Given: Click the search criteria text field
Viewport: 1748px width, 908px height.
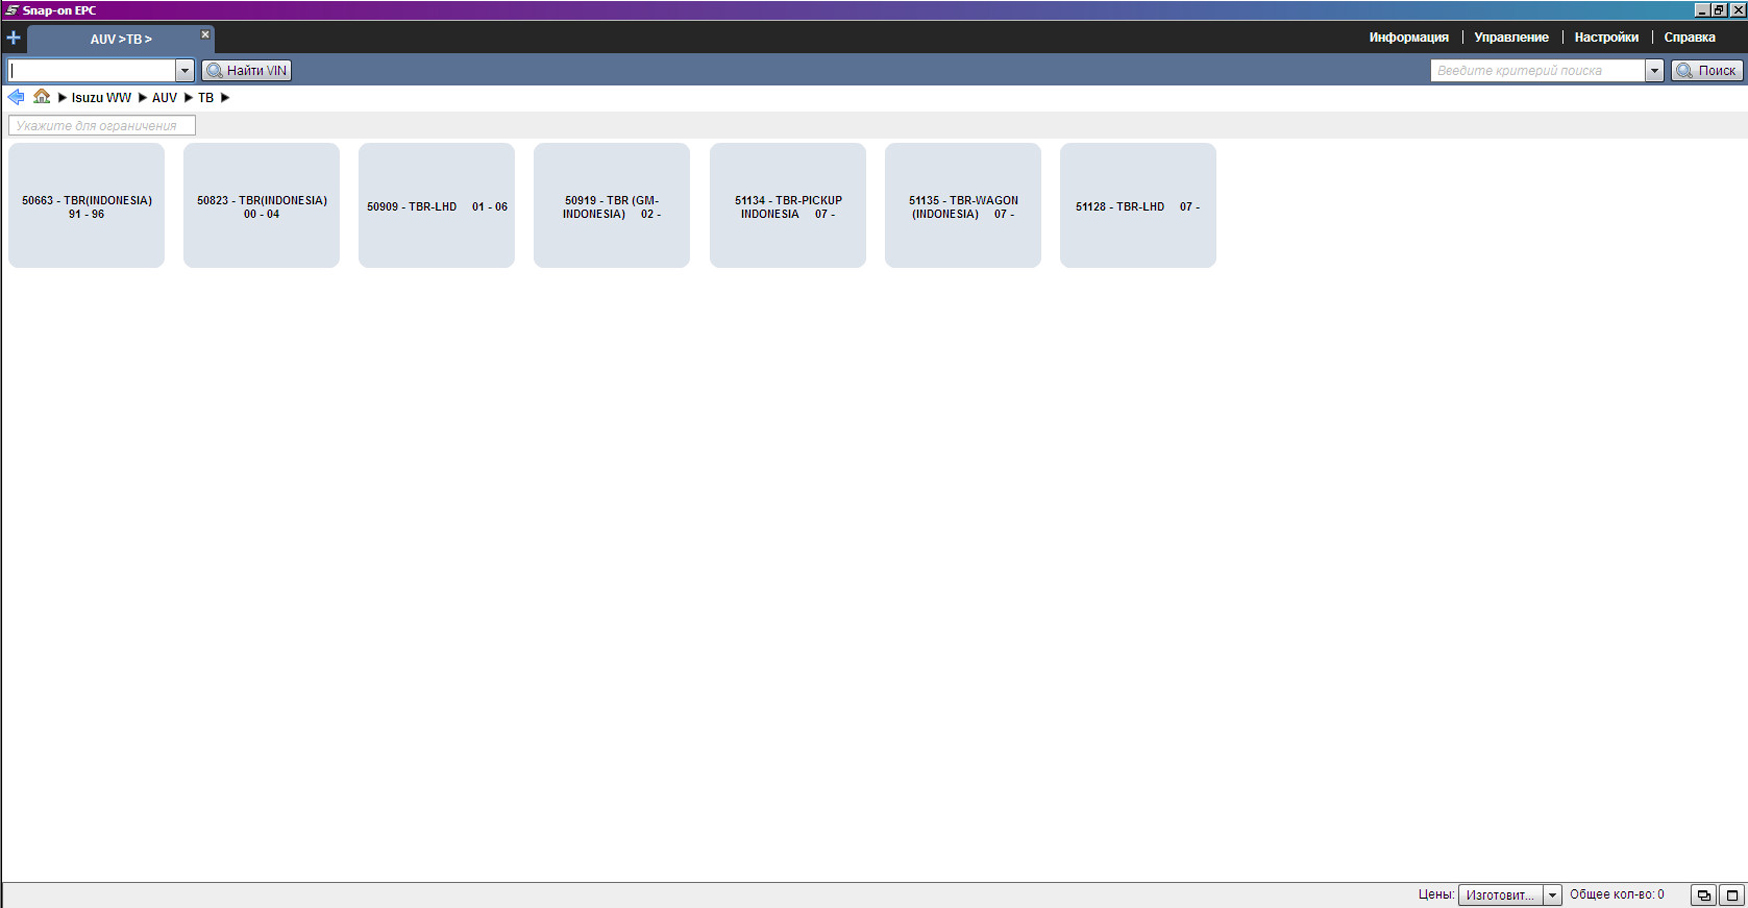Looking at the screenshot, I should pos(1536,70).
